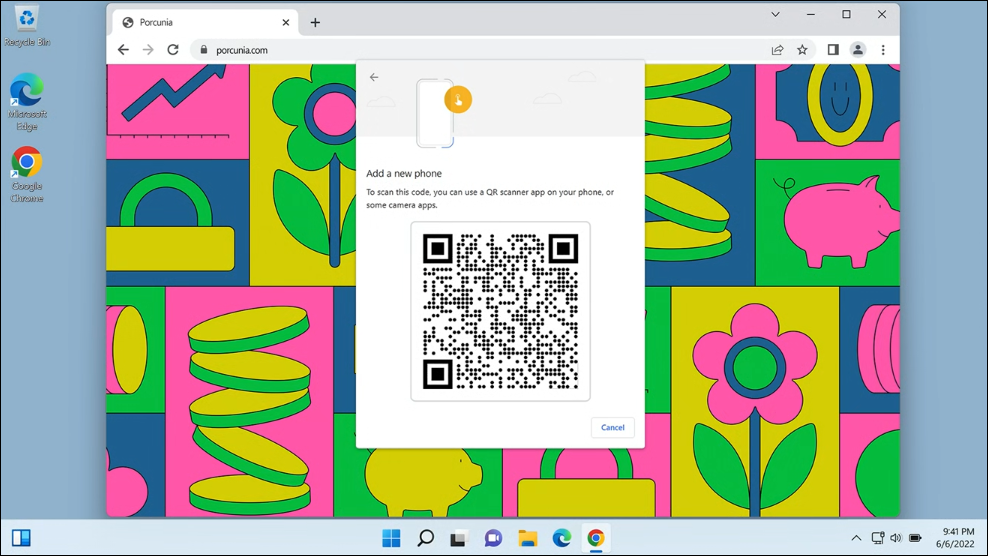Screen dimensions: 988x556
Task: Expand the tab search chevron
Action: pyautogui.click(x=776, y=14)
